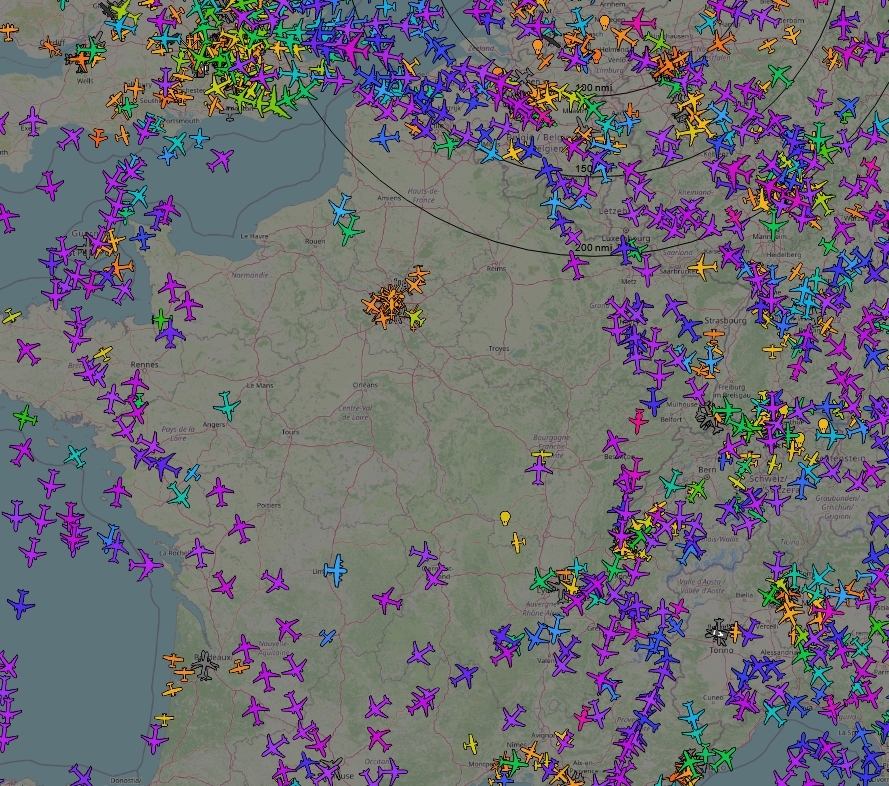
Task: Click the Poitiers city label
Action: [x=269, y=505]
